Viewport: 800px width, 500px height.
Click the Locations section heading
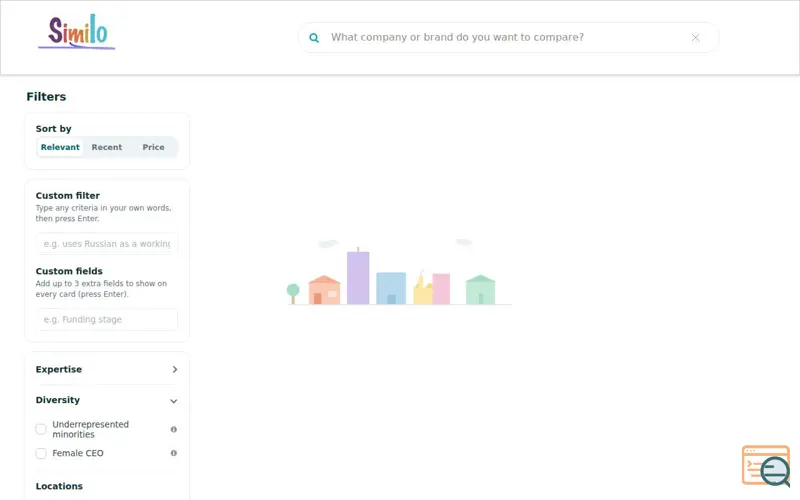(x=59, y=486)
